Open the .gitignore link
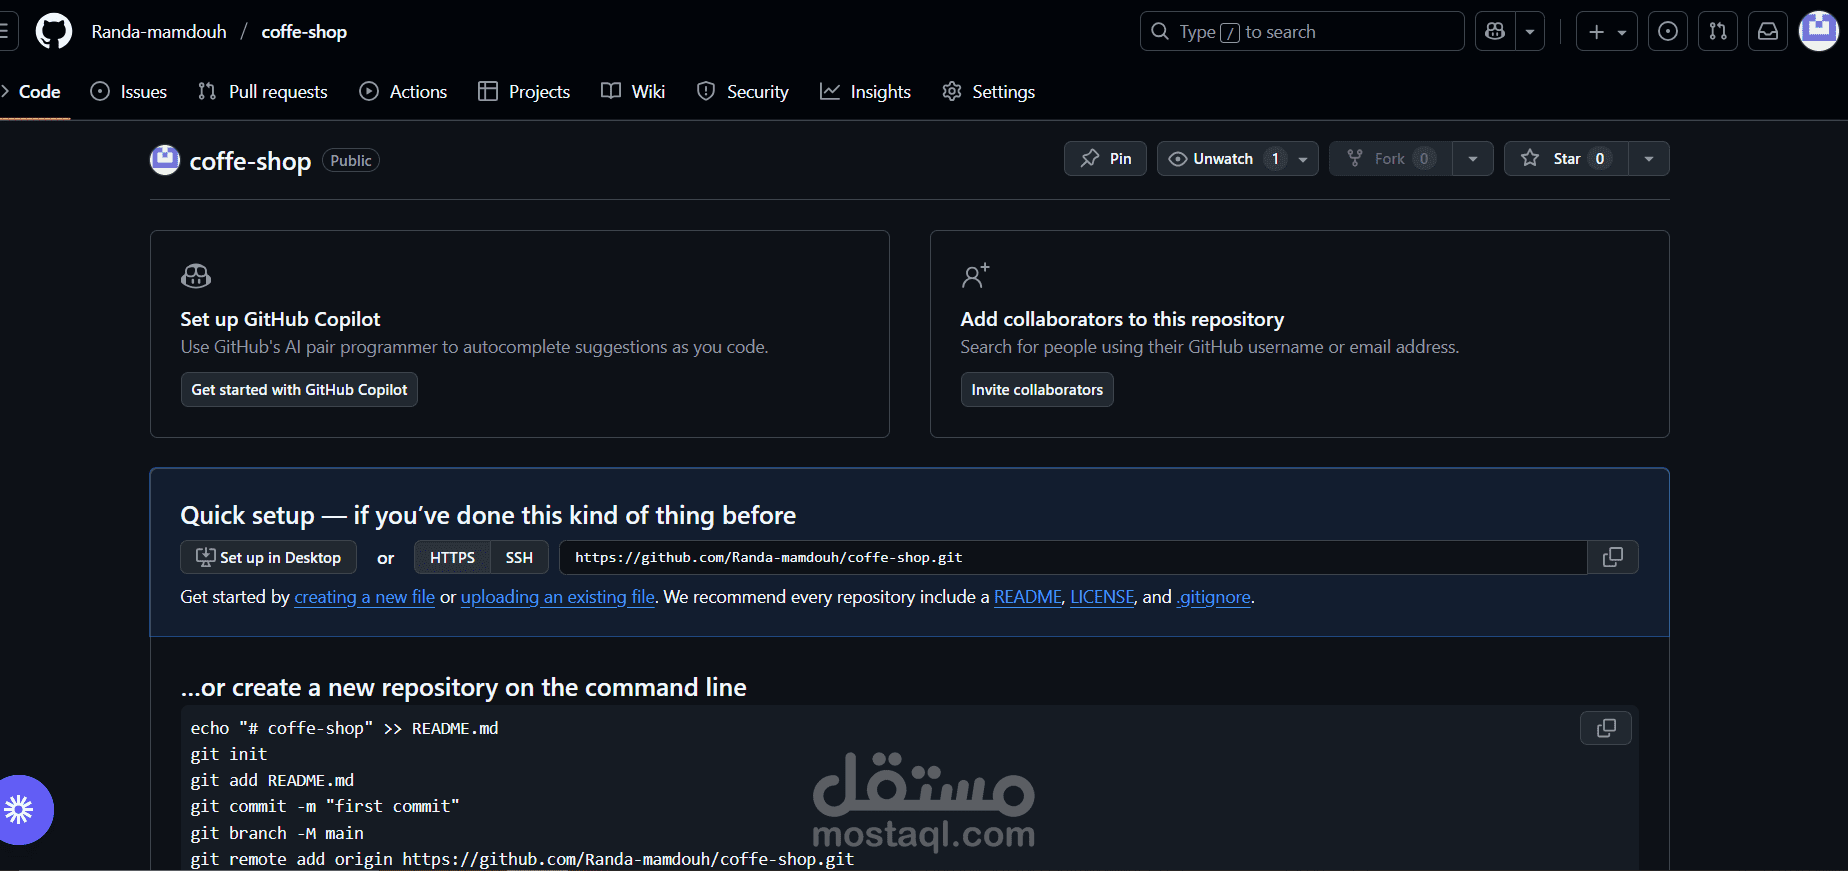Viewport: 1848px width, 871px height. point(1214,597)
